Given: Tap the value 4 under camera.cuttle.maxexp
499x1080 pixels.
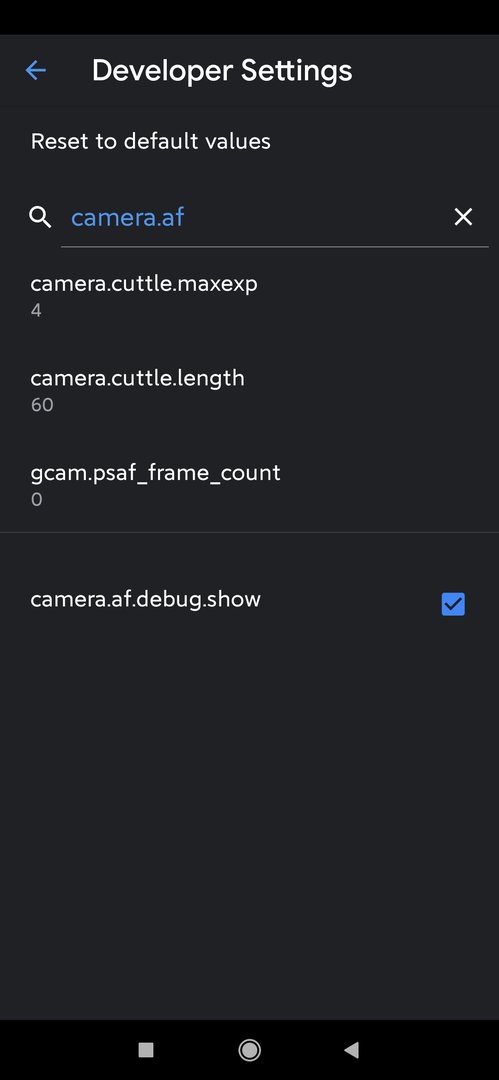Looking at the screenshot, I should [x=36, y=310].
